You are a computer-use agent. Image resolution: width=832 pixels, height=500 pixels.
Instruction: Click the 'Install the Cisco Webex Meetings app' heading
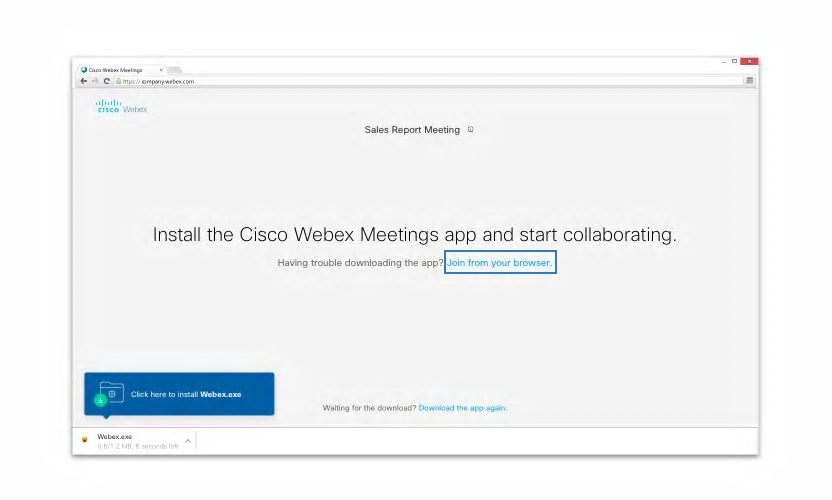[x=415, y=234]
